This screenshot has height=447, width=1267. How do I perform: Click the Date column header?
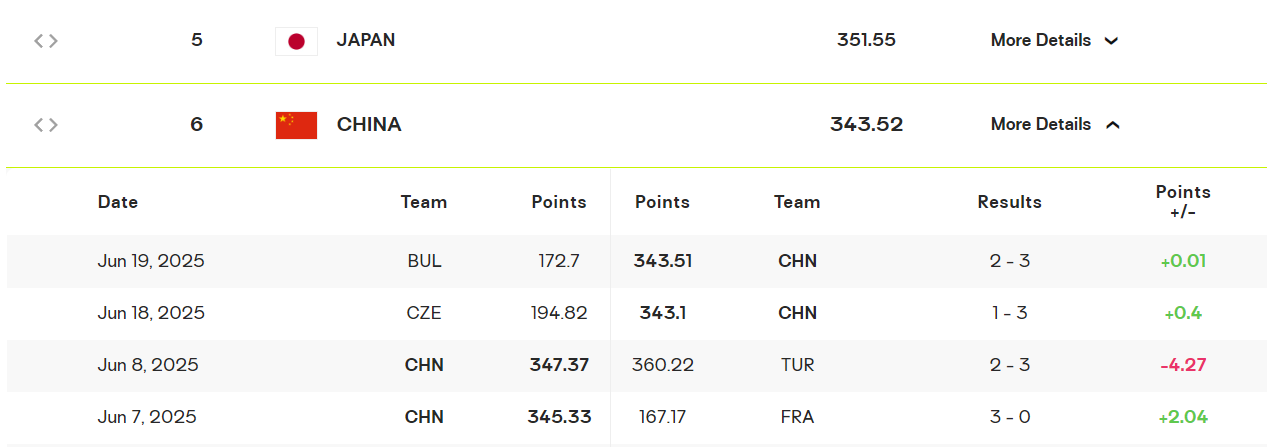click(118, 202)
